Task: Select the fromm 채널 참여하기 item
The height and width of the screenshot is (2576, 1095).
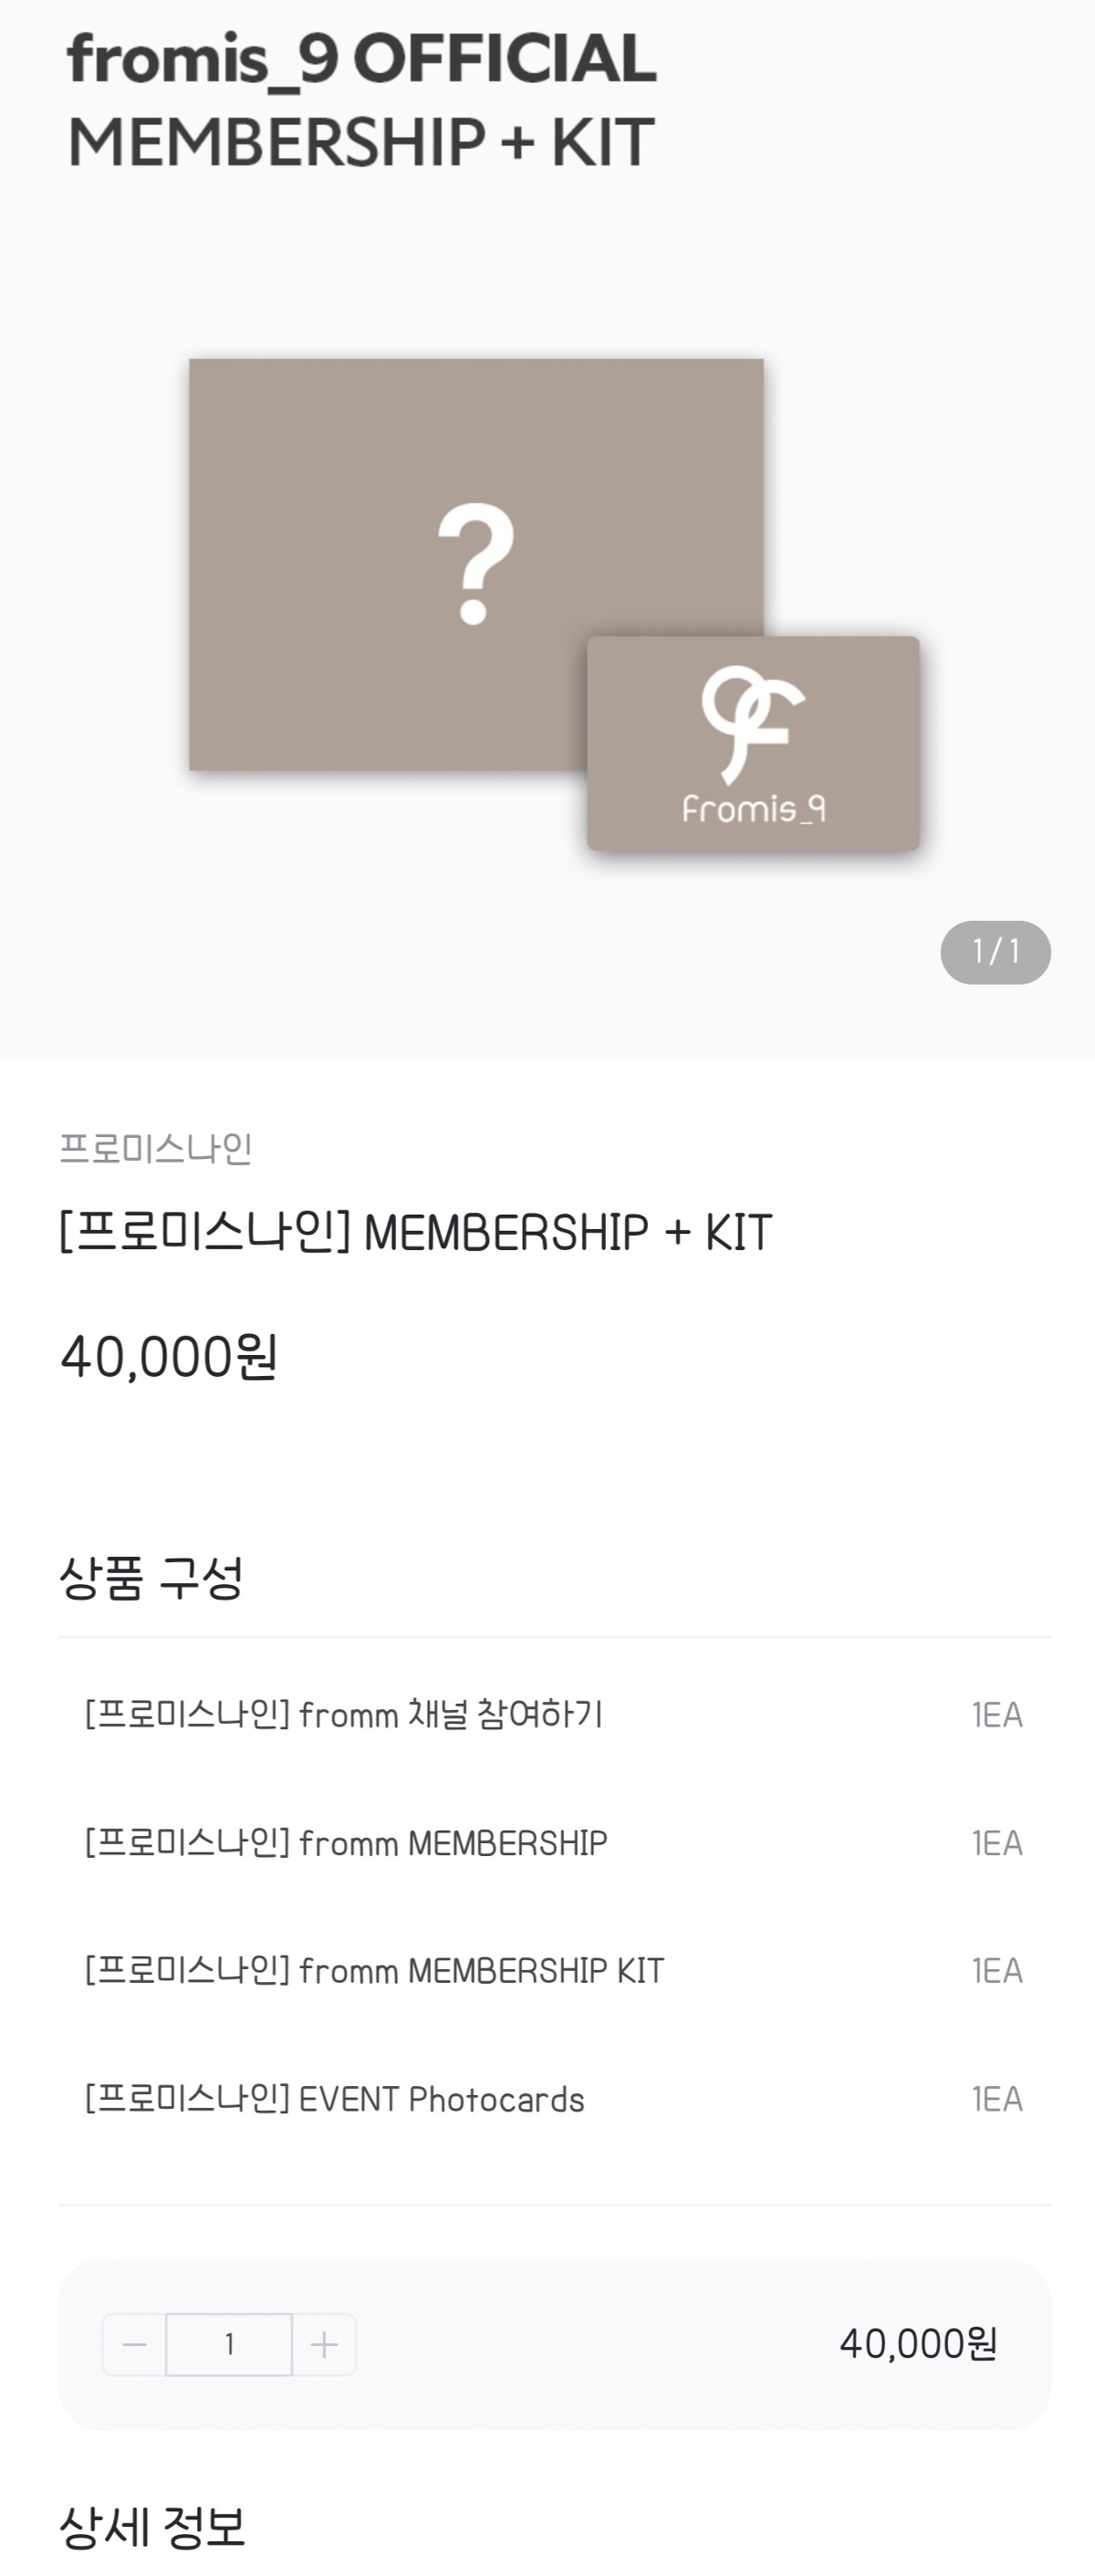Action: coord(344,1714)
